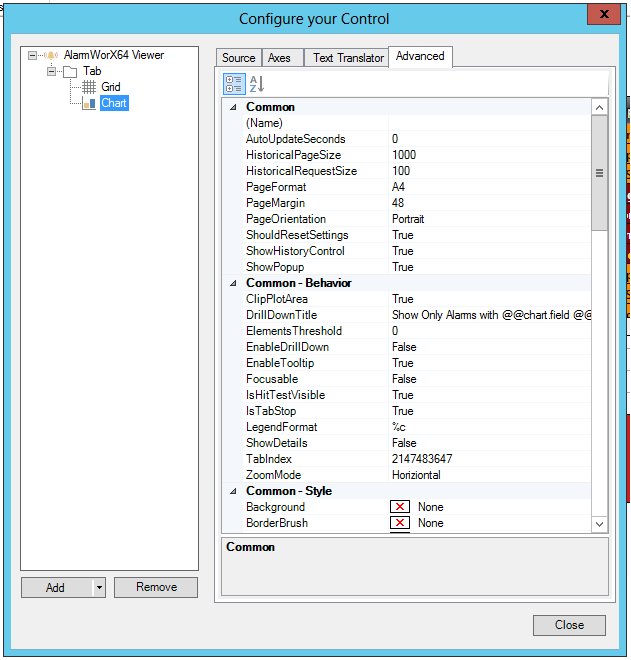Switch to the Source tab
Screen dimensions: 631x660
(x=238, y=58)
